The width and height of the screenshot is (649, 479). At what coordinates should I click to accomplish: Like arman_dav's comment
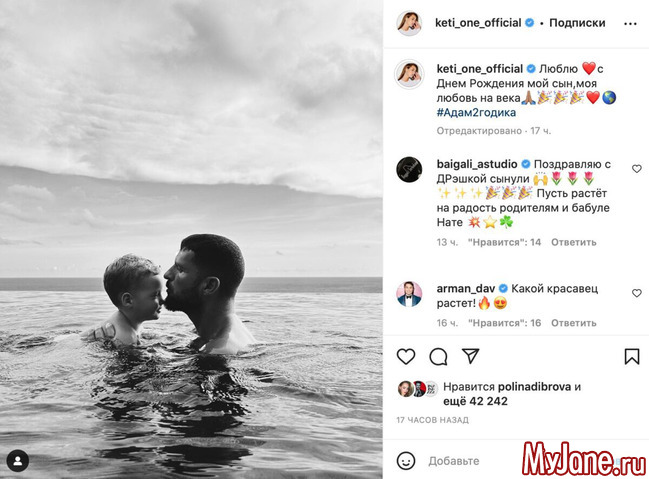636,293
